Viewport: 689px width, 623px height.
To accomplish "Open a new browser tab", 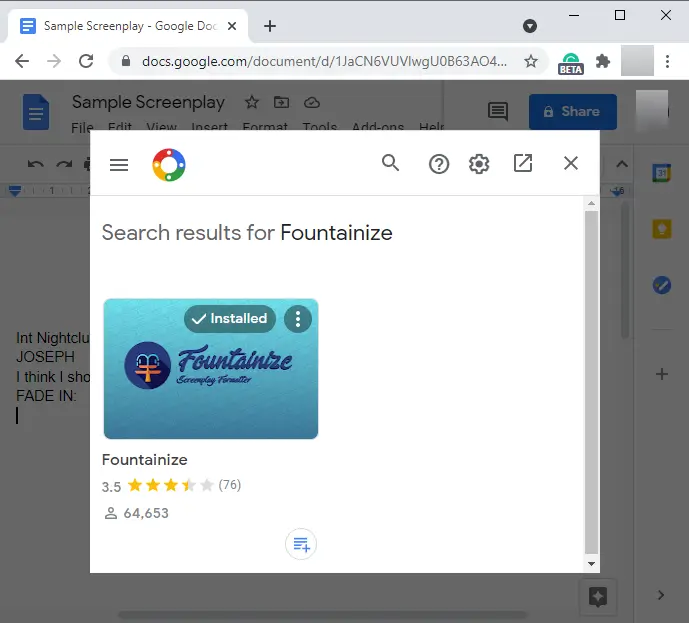I will click(x=270, y=26).
